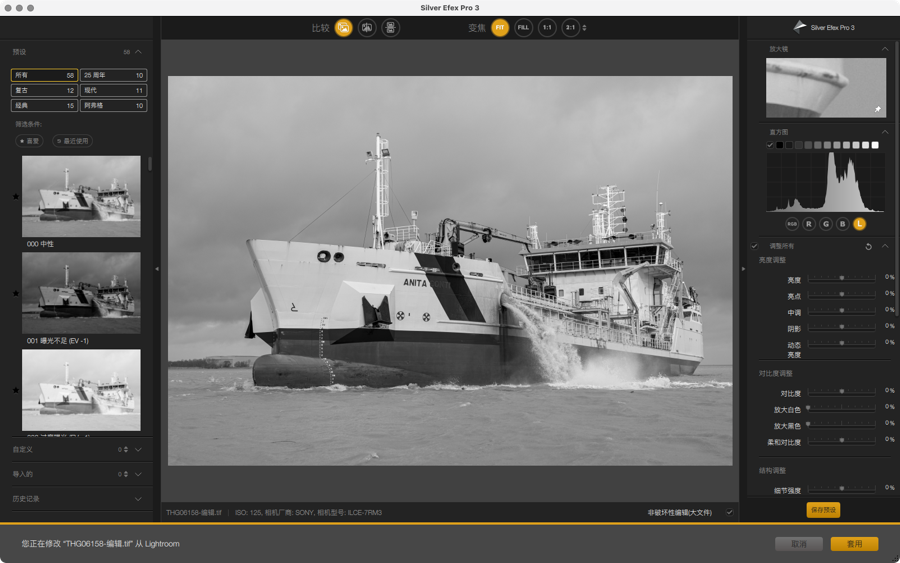
Task: Filter presets by 最近使用
Action: pos(73,141)
